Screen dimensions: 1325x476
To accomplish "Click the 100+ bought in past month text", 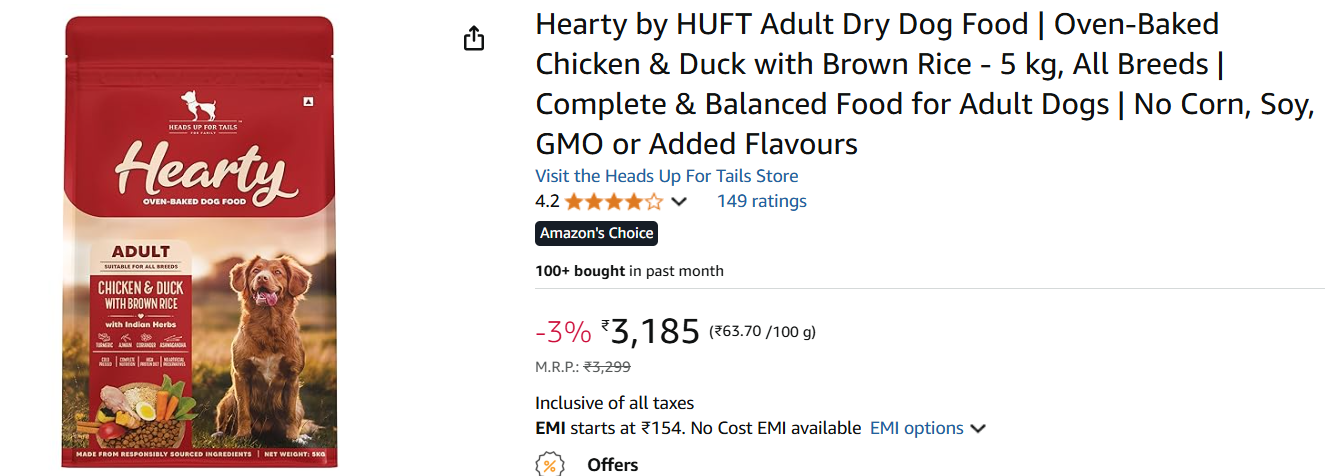I will click(x=629, y=271).
